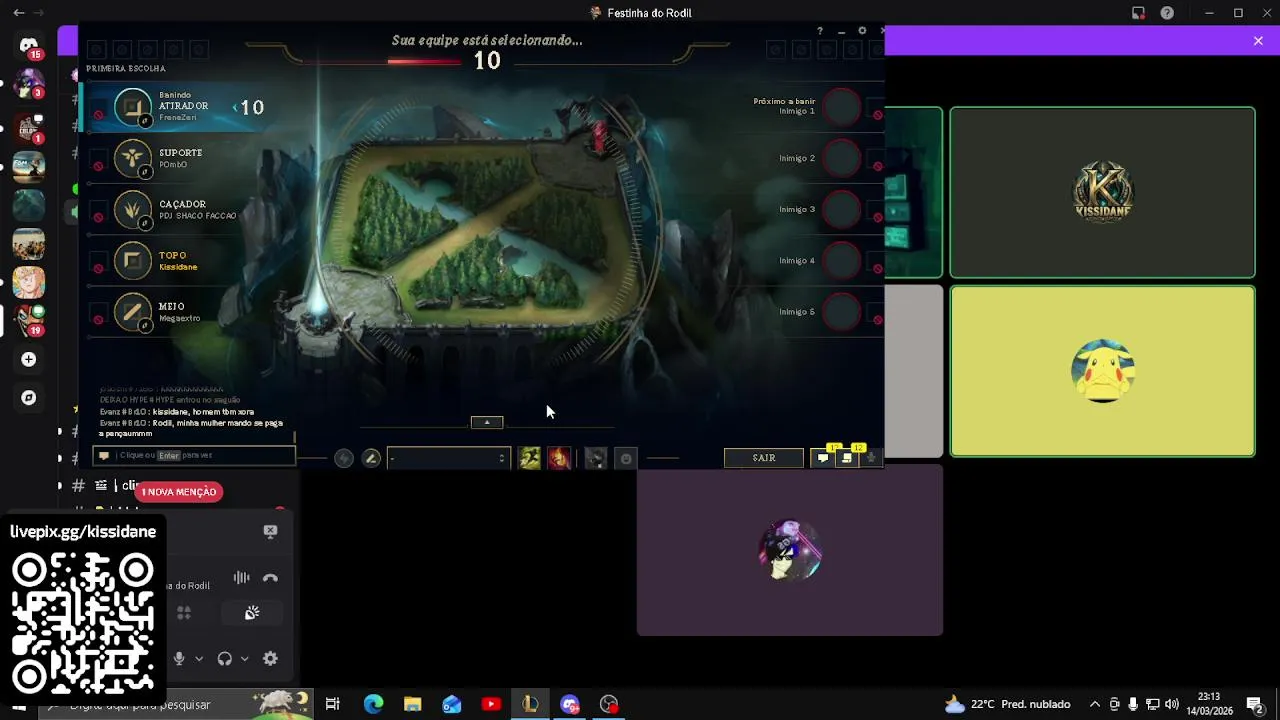The width and height of the screenshot is (1280, 720).
Task: Open Microsoft Edge from taskbar
Action: (x=373, y=704)
